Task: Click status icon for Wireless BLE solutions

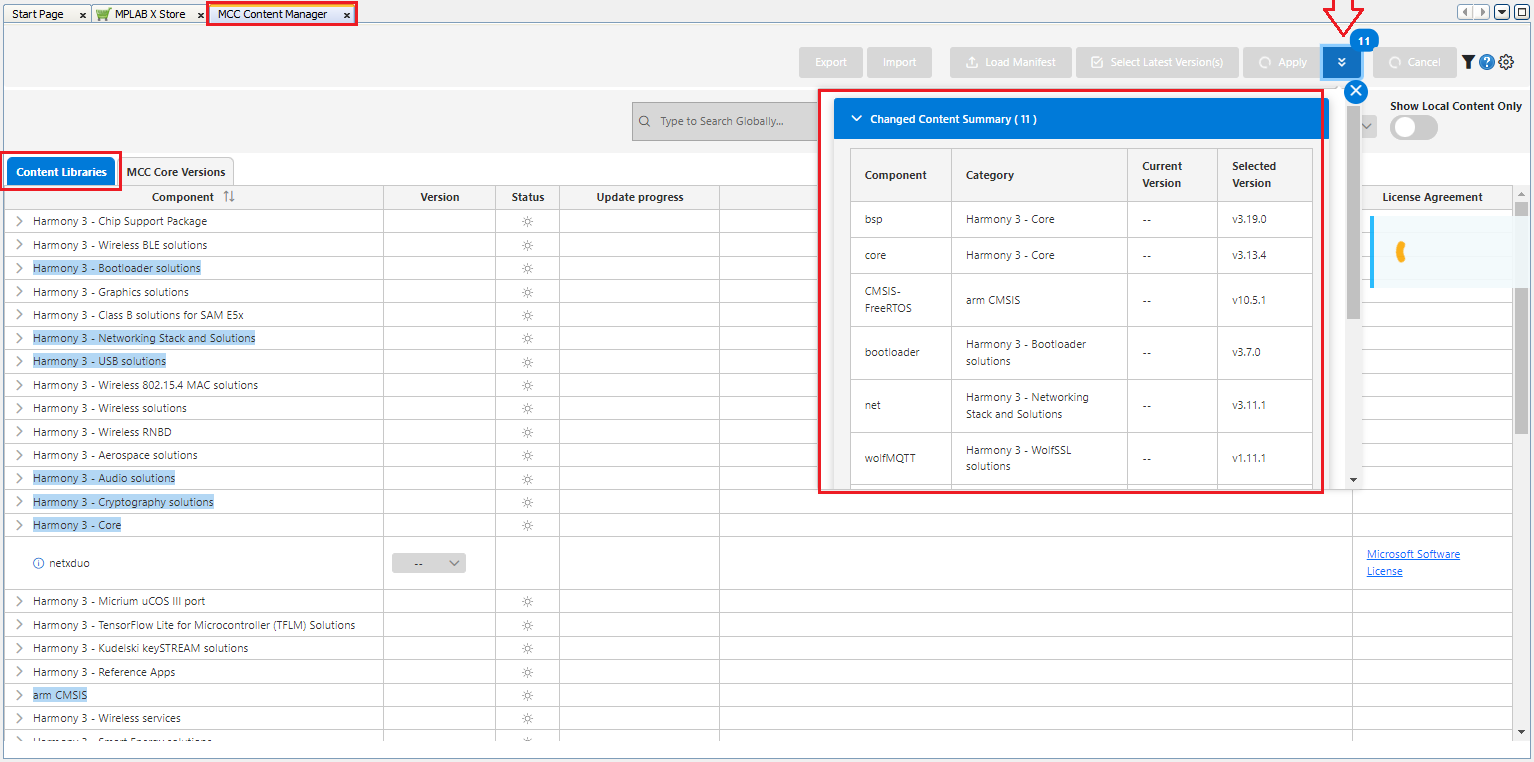Action: (x=527, y=245)
